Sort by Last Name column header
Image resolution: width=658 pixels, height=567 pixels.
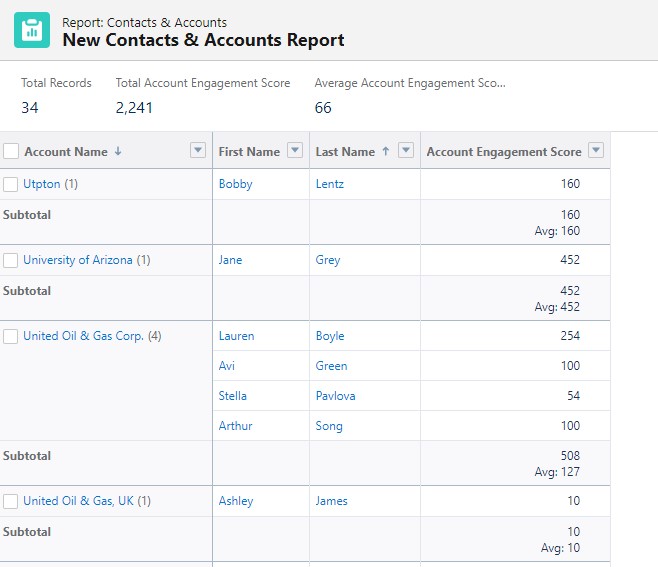pos(345,152)
